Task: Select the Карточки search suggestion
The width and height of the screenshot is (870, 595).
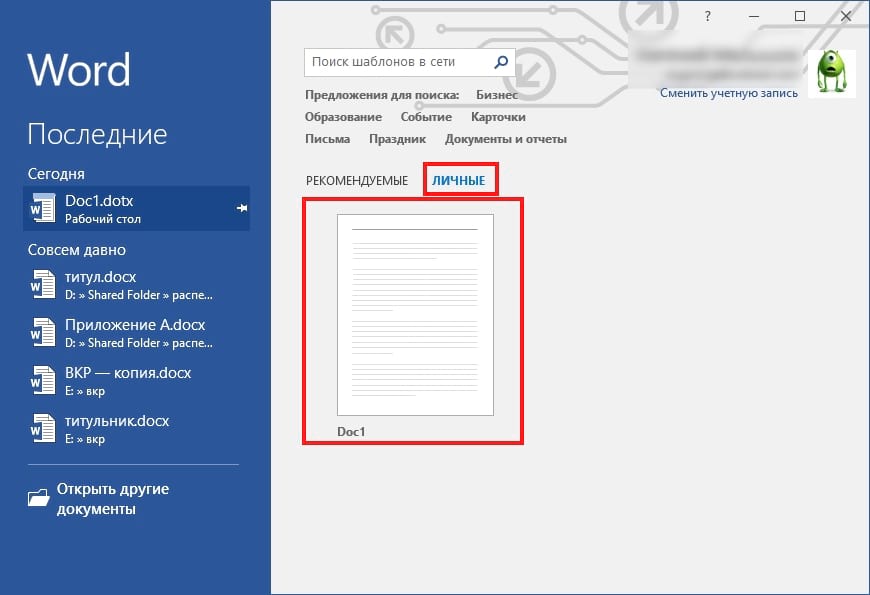Action: [x=498, y=117]
